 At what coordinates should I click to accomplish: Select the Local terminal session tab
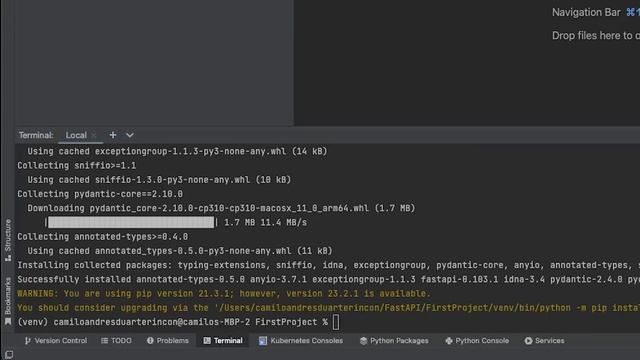(76, 135)
